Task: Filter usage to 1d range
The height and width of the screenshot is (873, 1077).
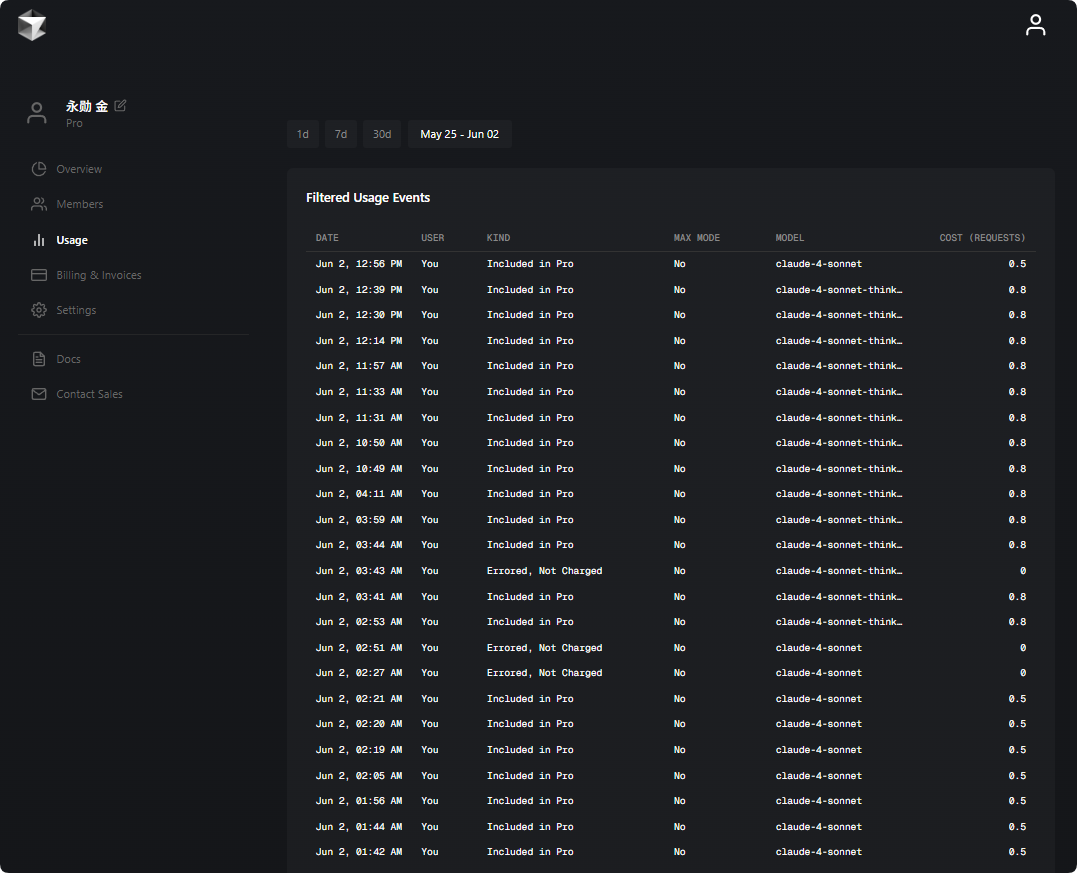Action: (x=303, y=134)
